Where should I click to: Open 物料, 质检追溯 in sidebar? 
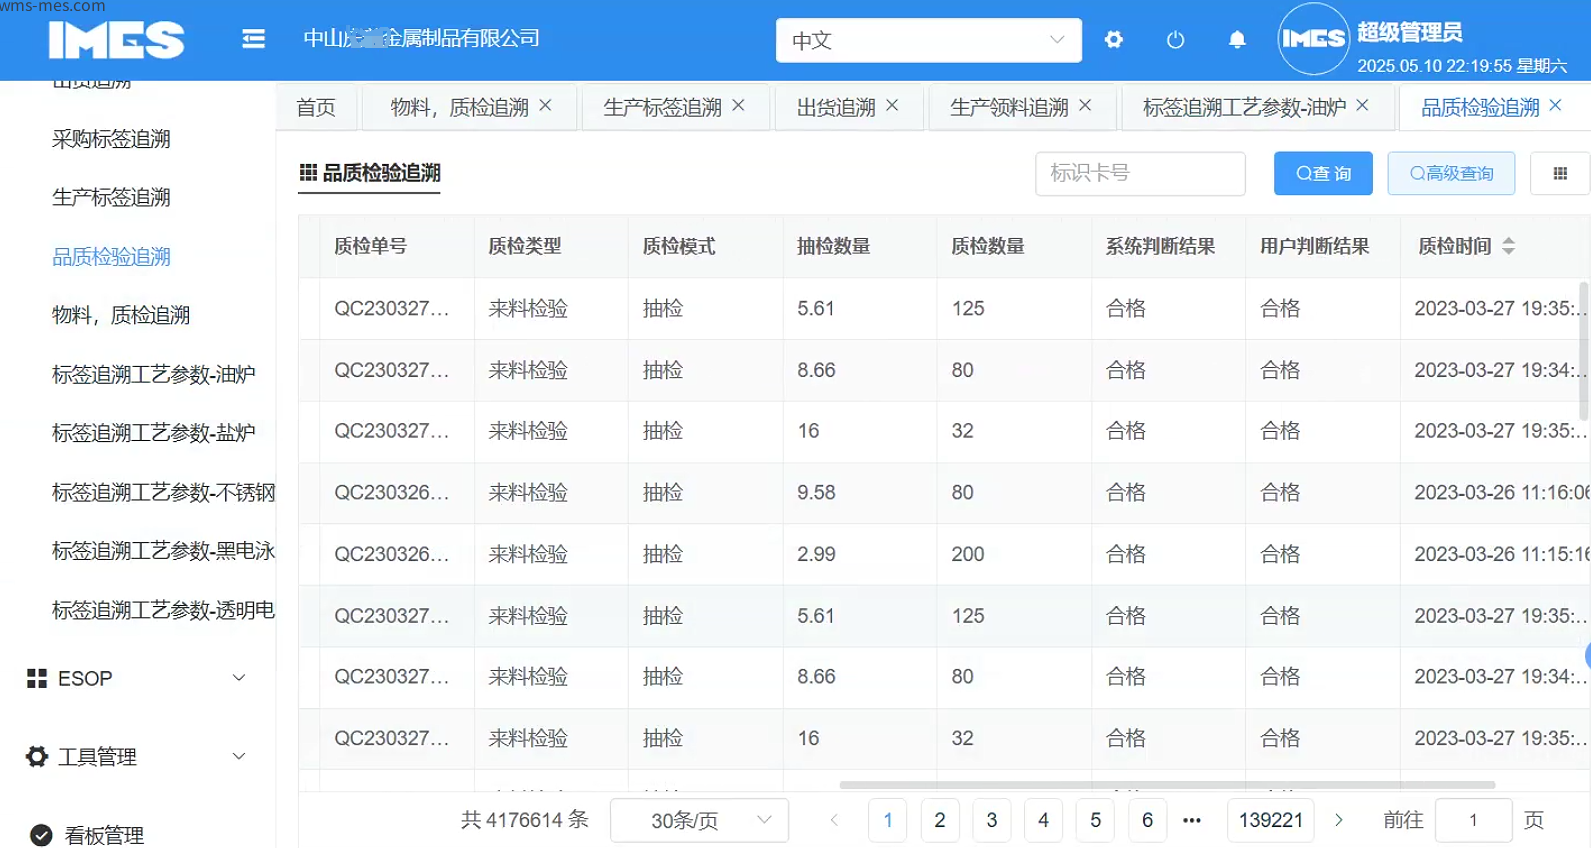(x=121, y=316)
